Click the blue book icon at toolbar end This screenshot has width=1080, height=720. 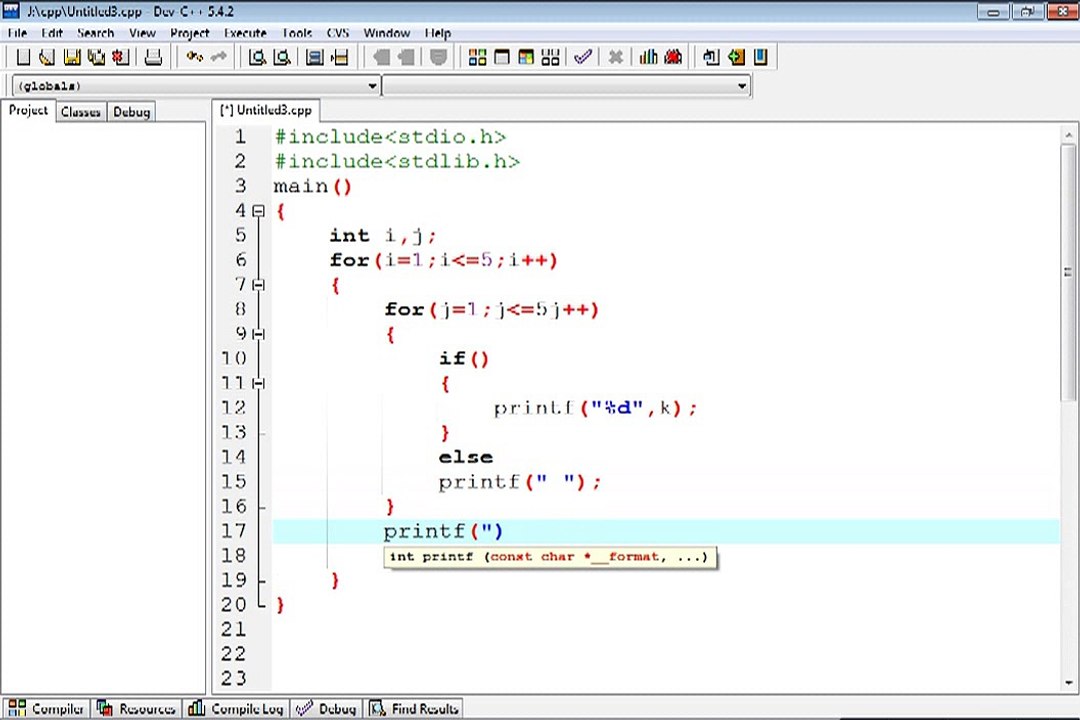point(760,57)
